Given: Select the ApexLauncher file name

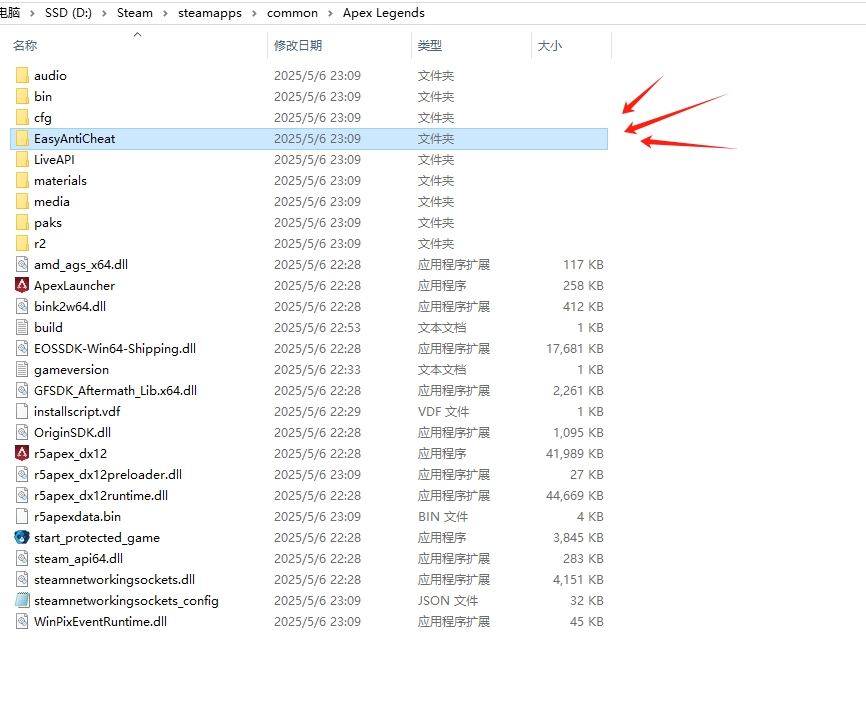Looking at the screenshot, I should [x=75, y=286].
